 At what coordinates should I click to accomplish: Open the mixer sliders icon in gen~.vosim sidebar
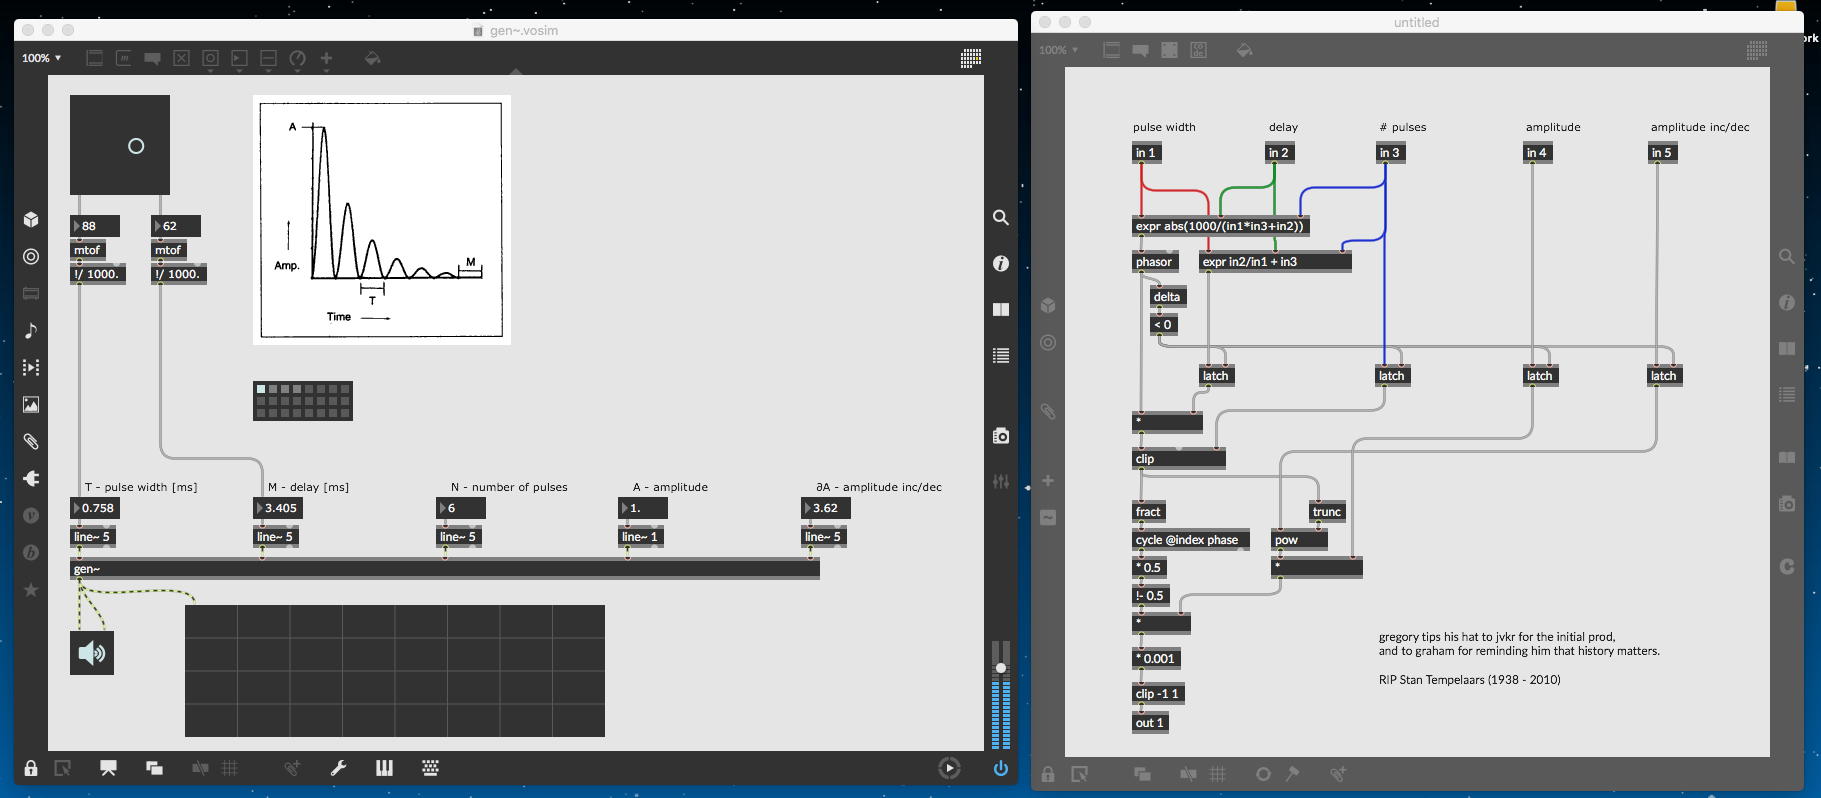pyautogui.click(x=1000, y=481)
